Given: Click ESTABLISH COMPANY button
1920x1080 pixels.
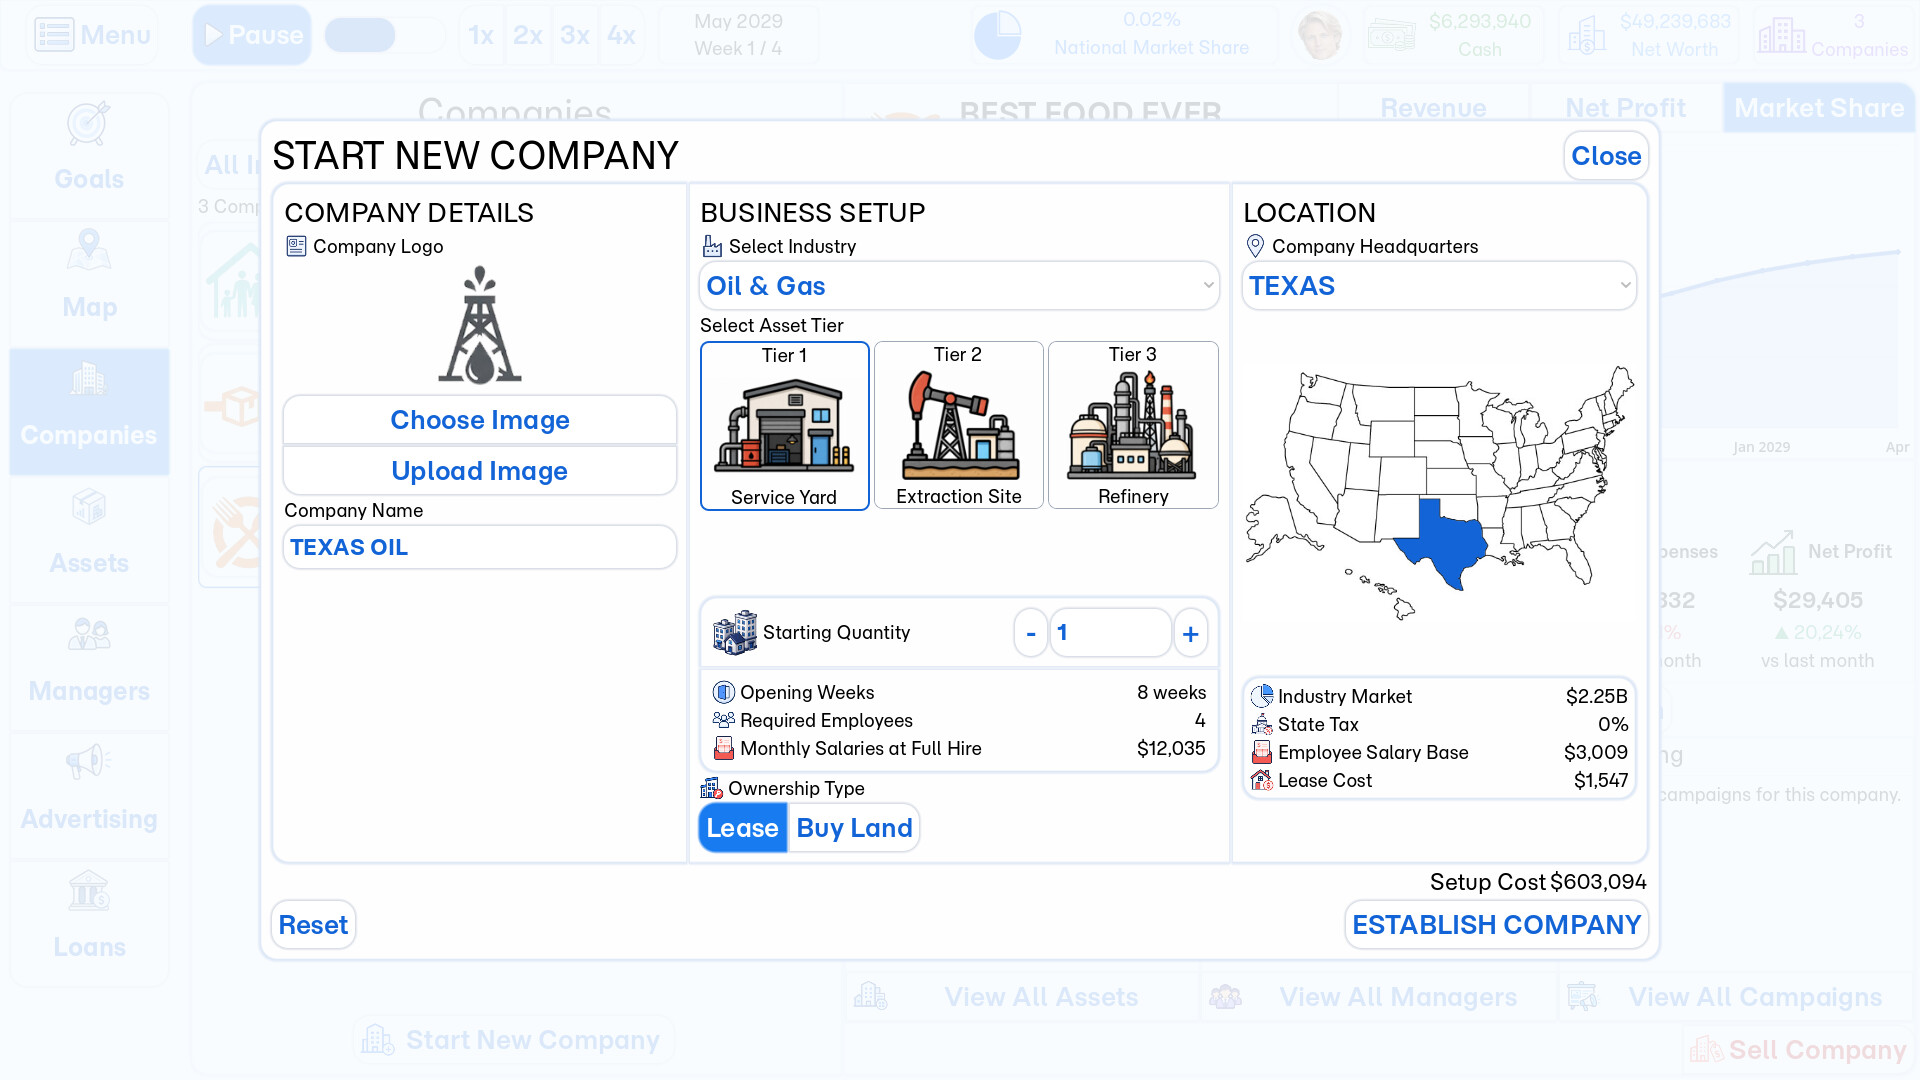Looking at the screenshot, I should coord(1496,925).
